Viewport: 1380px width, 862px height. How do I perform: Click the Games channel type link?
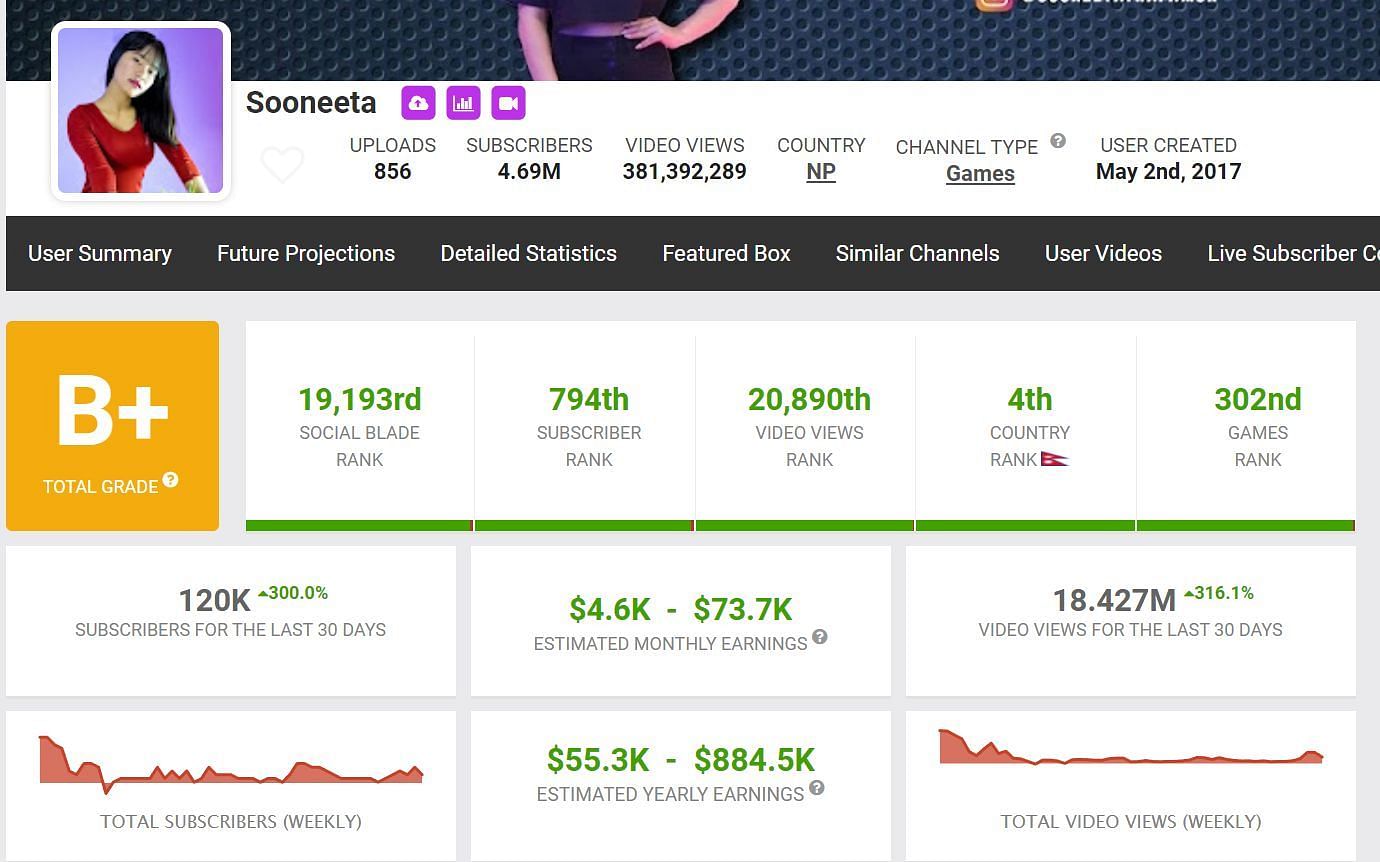coord(980,174)
